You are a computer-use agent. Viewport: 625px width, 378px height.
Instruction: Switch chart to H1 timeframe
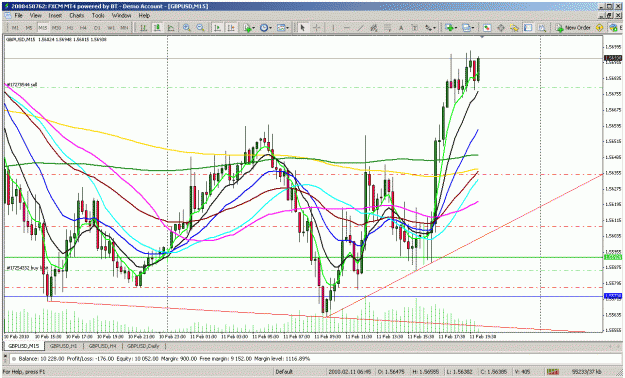pyautogui.click(x=70, y=28)
